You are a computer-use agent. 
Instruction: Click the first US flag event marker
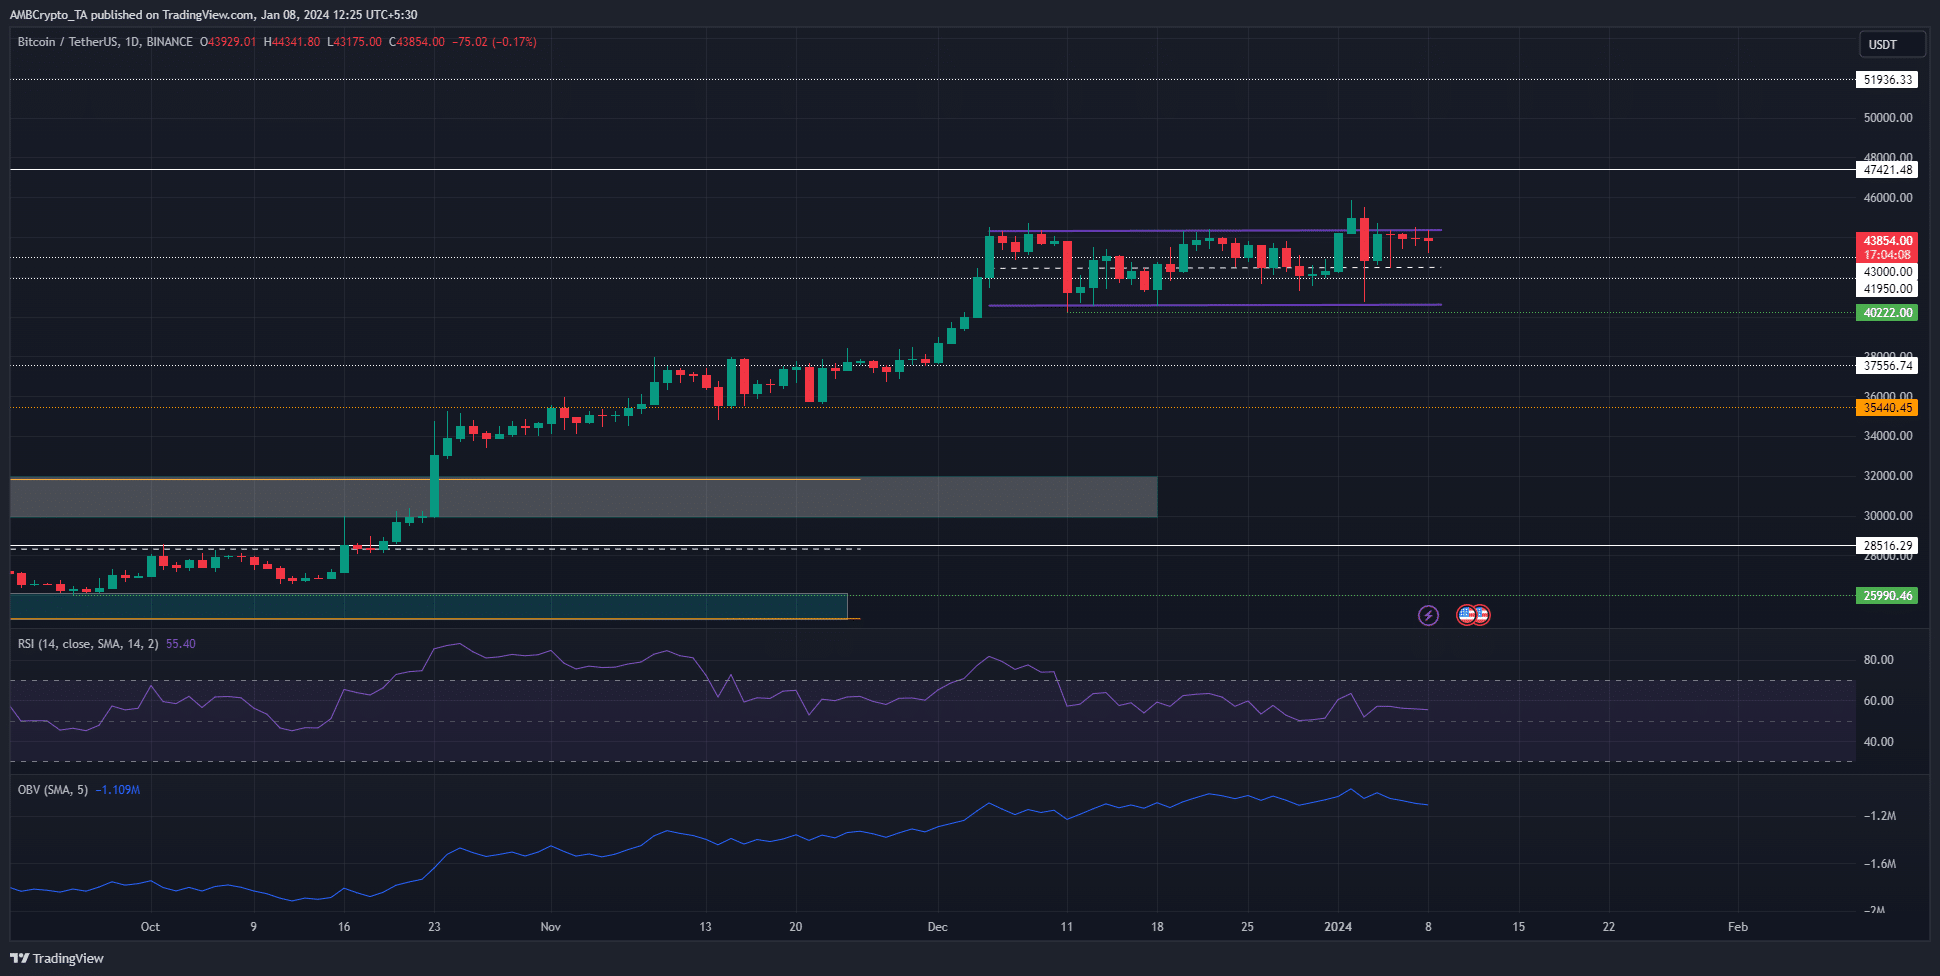pyautogui.click(x=1466, y=615)
